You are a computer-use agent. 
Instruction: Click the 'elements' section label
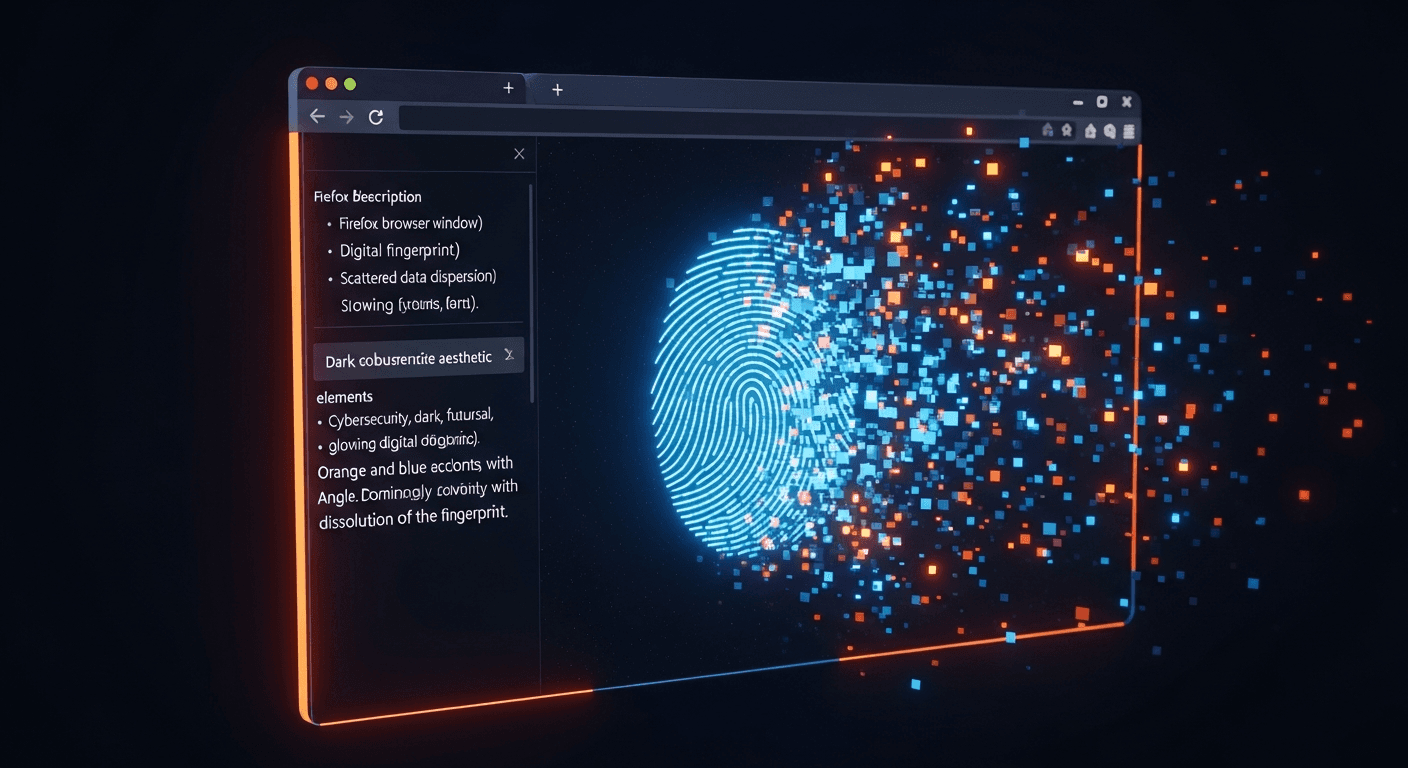pyautogui.click(x=344, y=397)
